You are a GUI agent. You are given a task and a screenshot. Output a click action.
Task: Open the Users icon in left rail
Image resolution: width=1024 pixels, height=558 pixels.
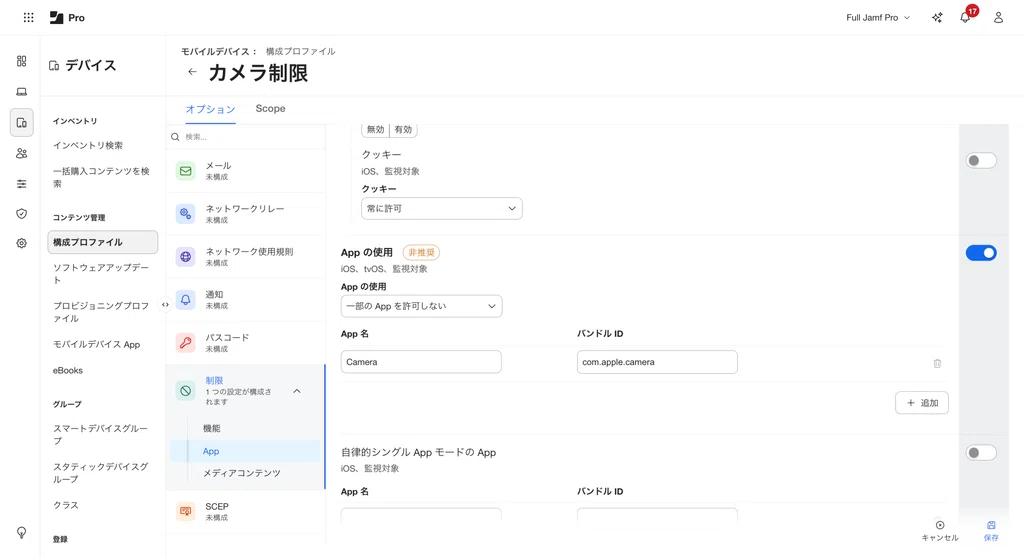click(x=22, y=153)
